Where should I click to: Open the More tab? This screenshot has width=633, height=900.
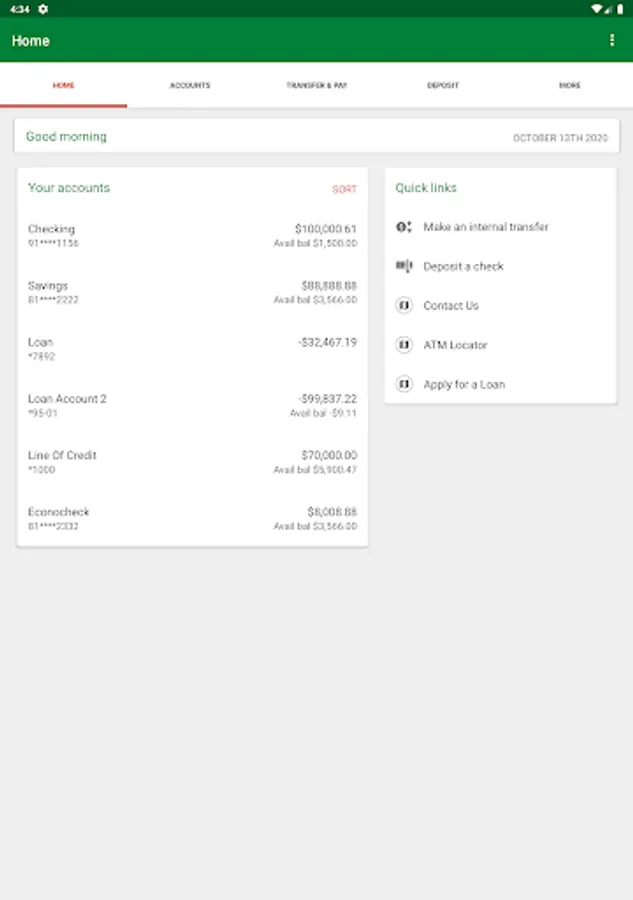pos(569,86)
